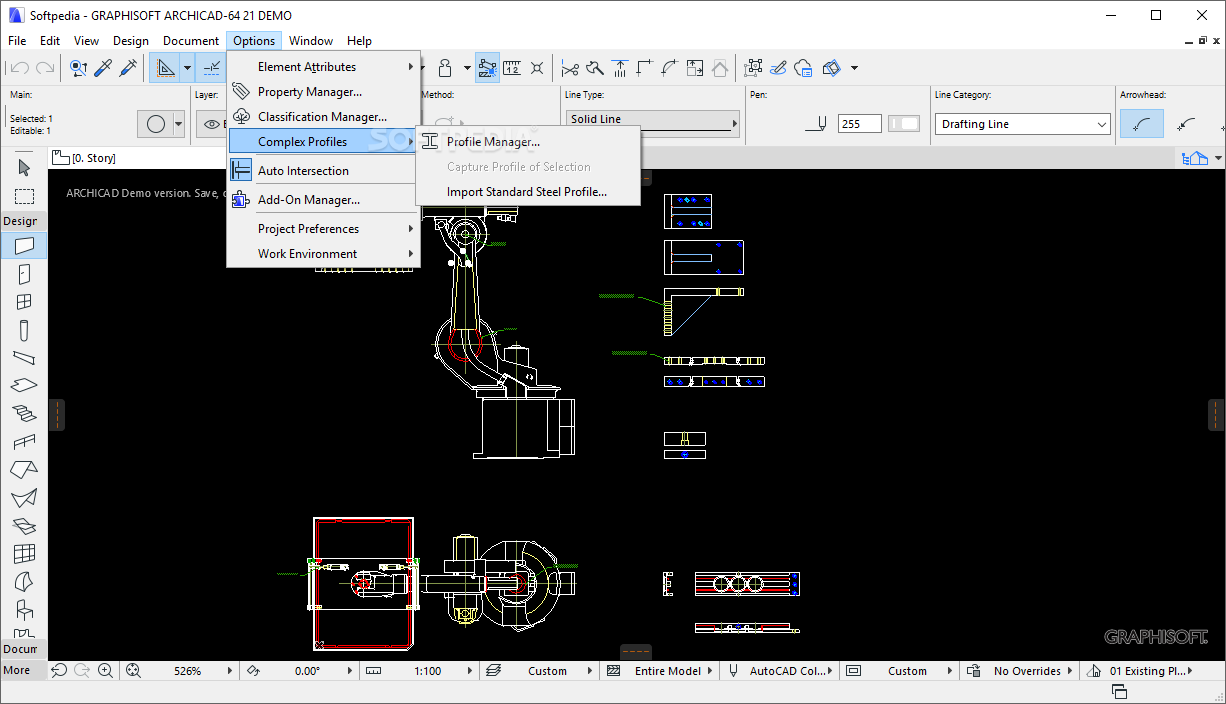
Task: Click the Fillet arc icon
Action: (x=670, y=68)
